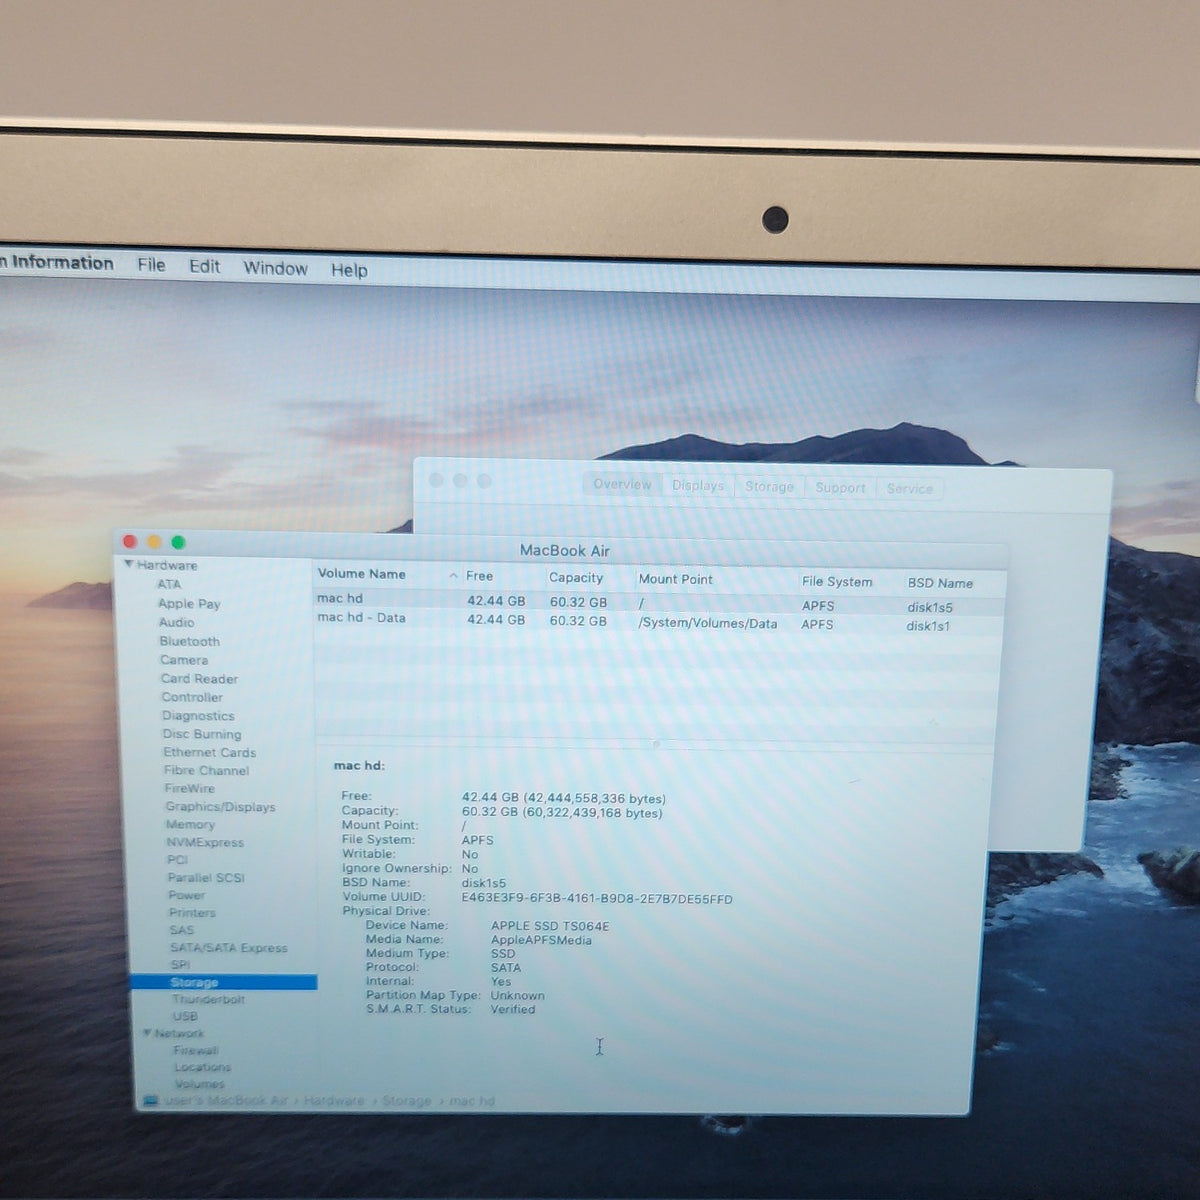Sort by Capacity column header
1200x1200 pixels.
coord(576,578)
